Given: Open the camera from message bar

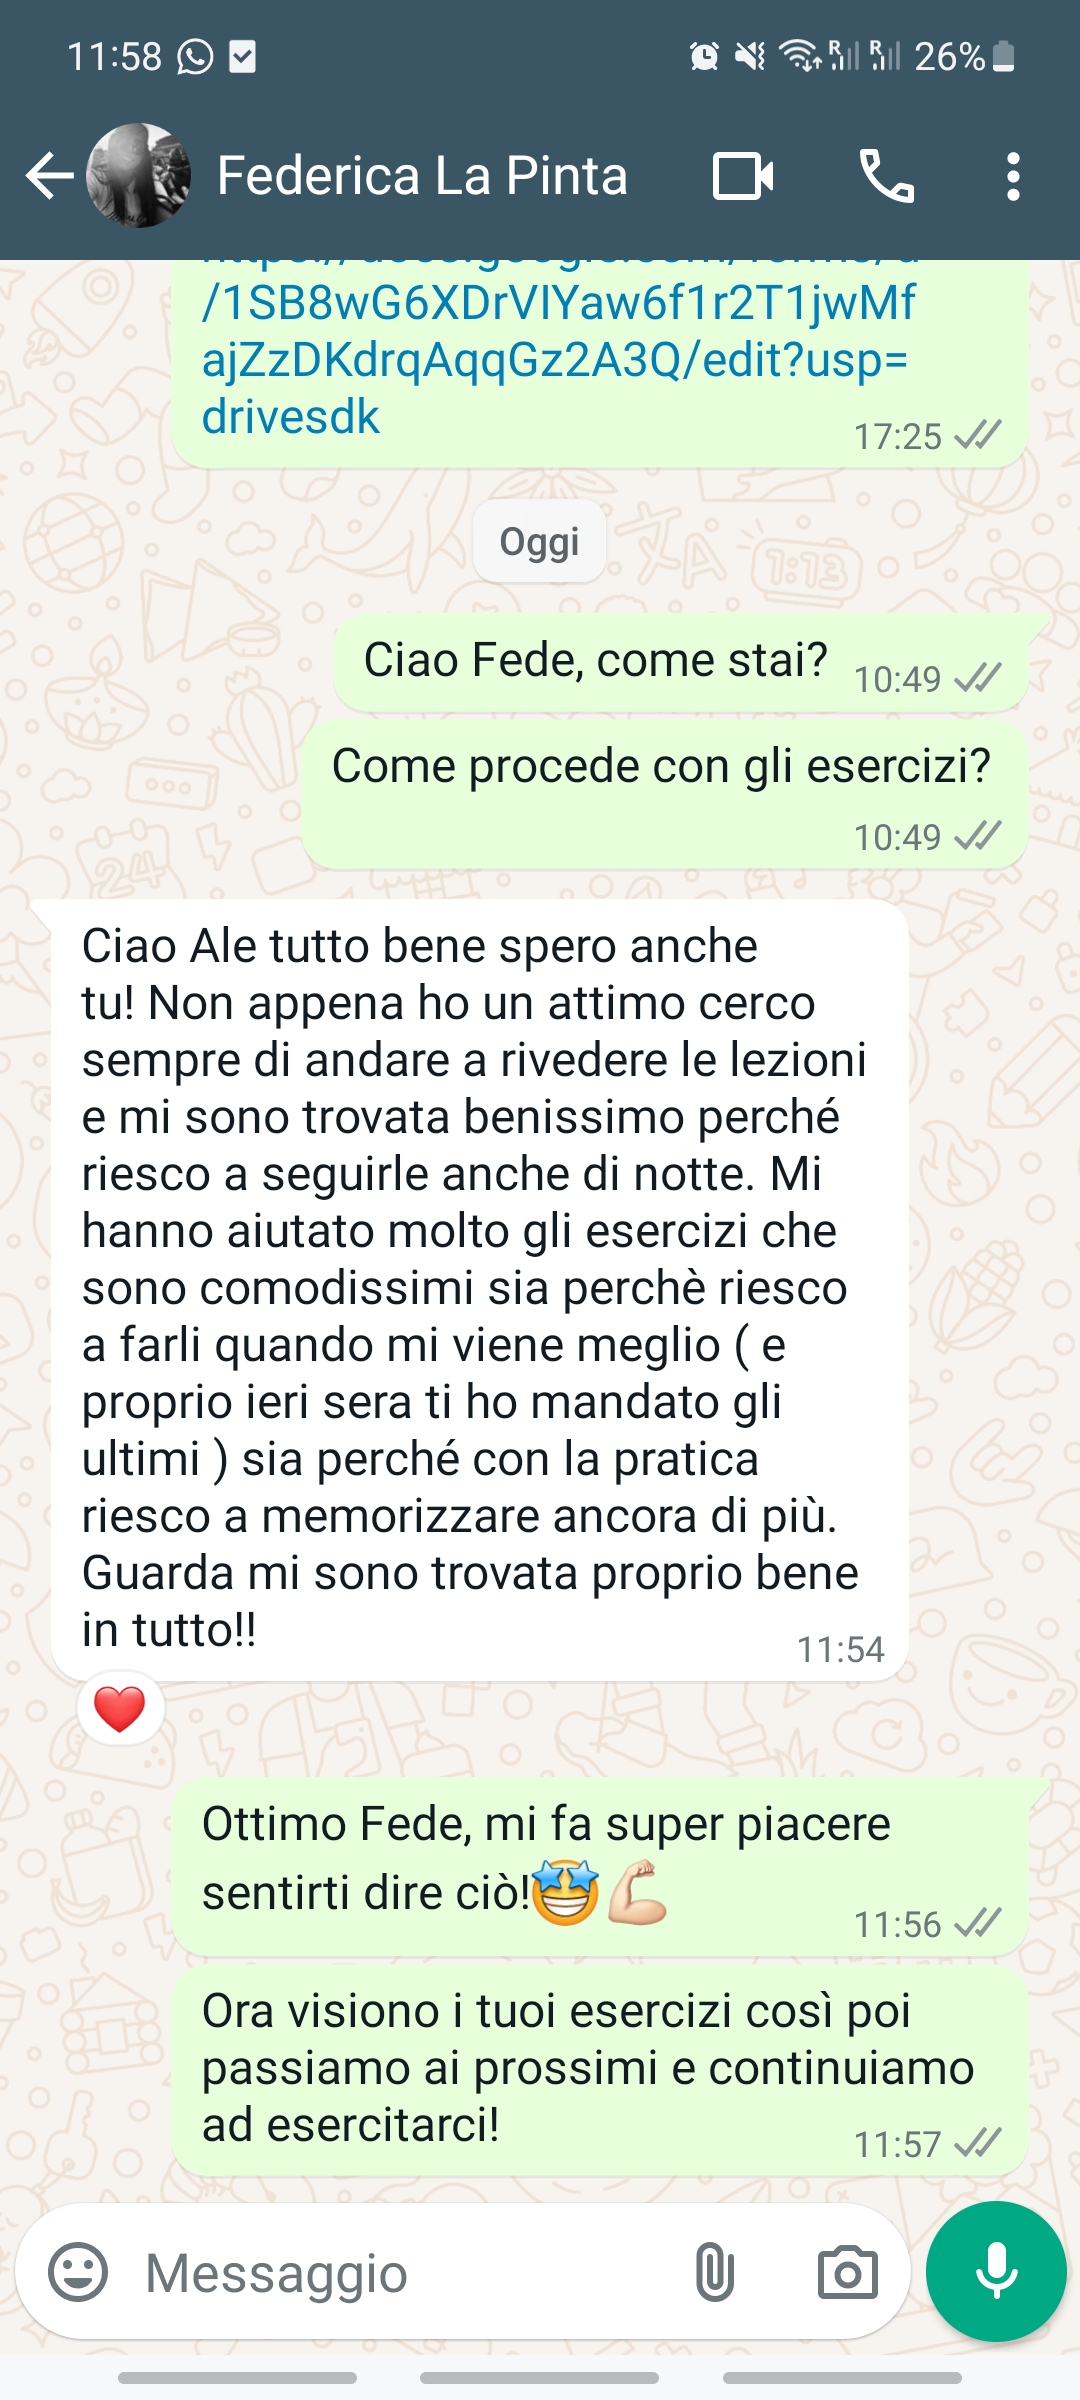Looking at the screenshot, I should [847, 2272].
